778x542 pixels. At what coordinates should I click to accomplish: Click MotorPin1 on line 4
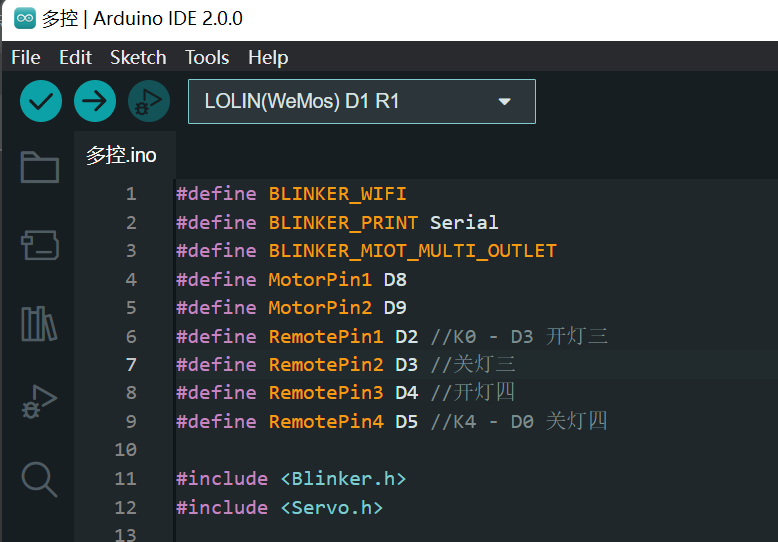coord(320,279)
